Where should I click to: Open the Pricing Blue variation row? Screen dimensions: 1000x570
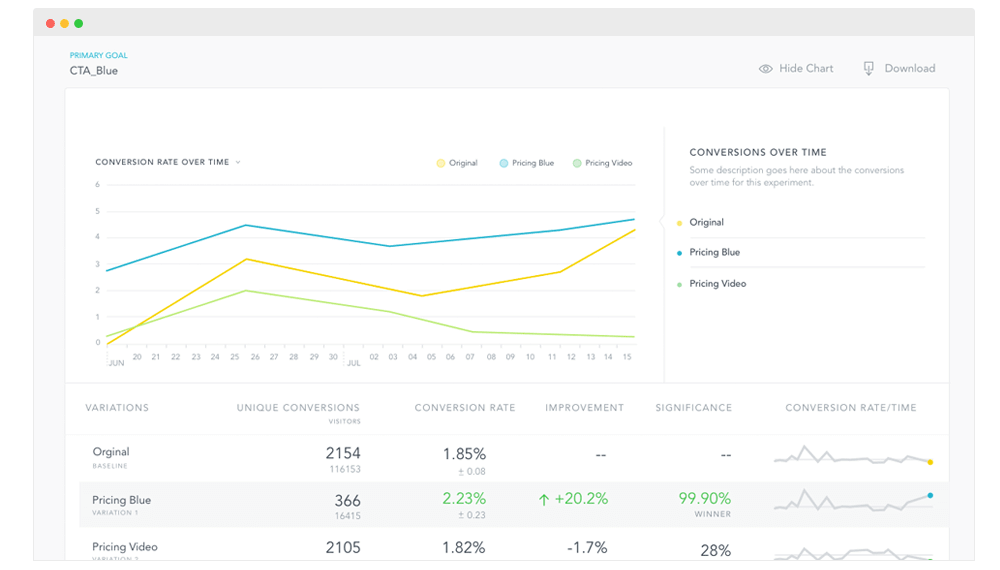click(x=121, y=500)
